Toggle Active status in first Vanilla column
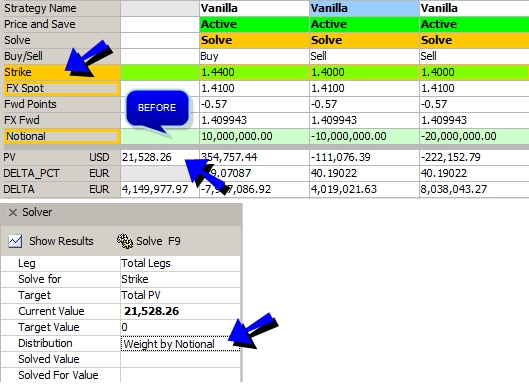Screen dimensions: 529x392 pyautogui.click(x=254, y=24)
